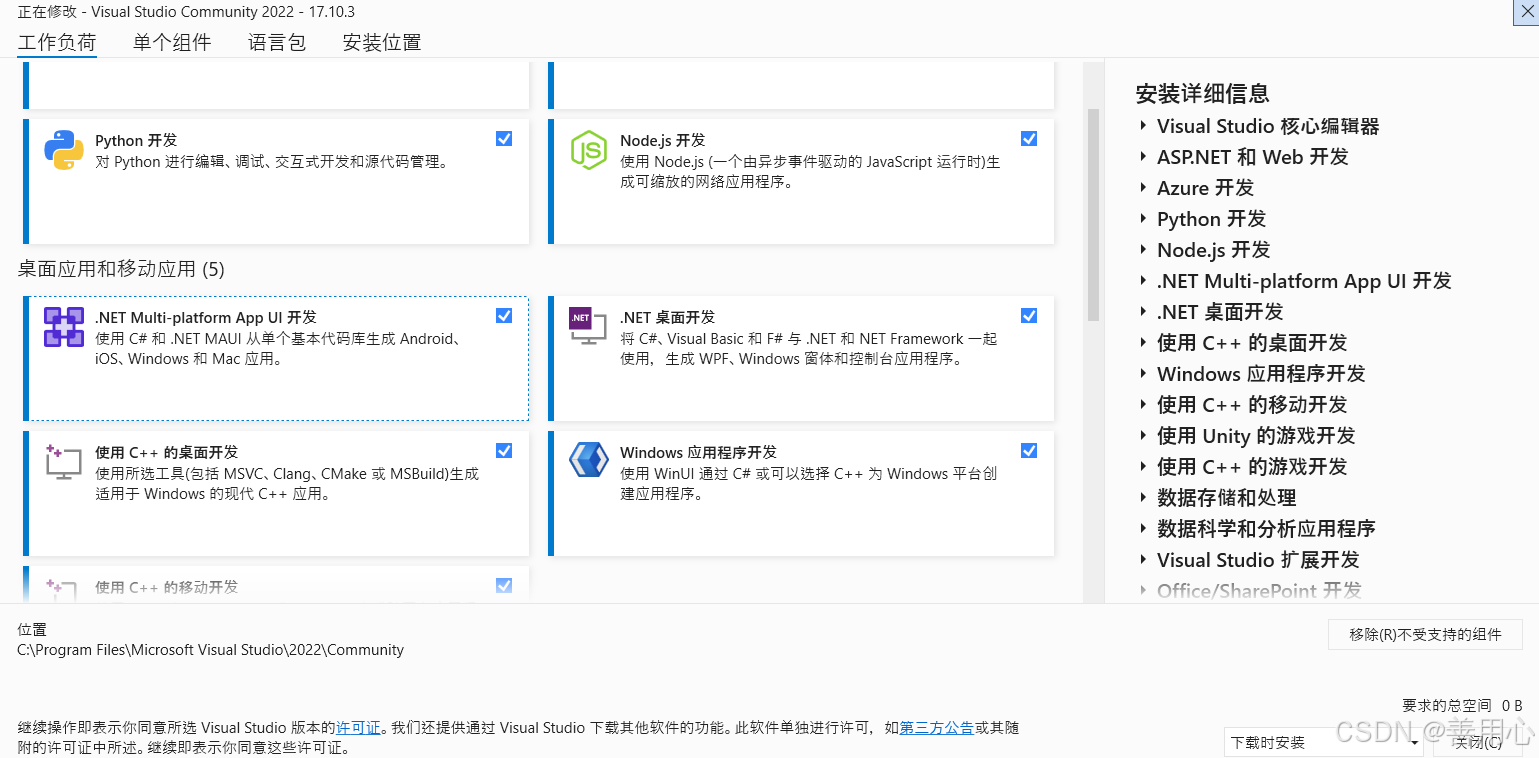Expand 使用 C++ 的桌面开发 details
The height and width of the screenshot is (758, 1539).
point(1143,343)
